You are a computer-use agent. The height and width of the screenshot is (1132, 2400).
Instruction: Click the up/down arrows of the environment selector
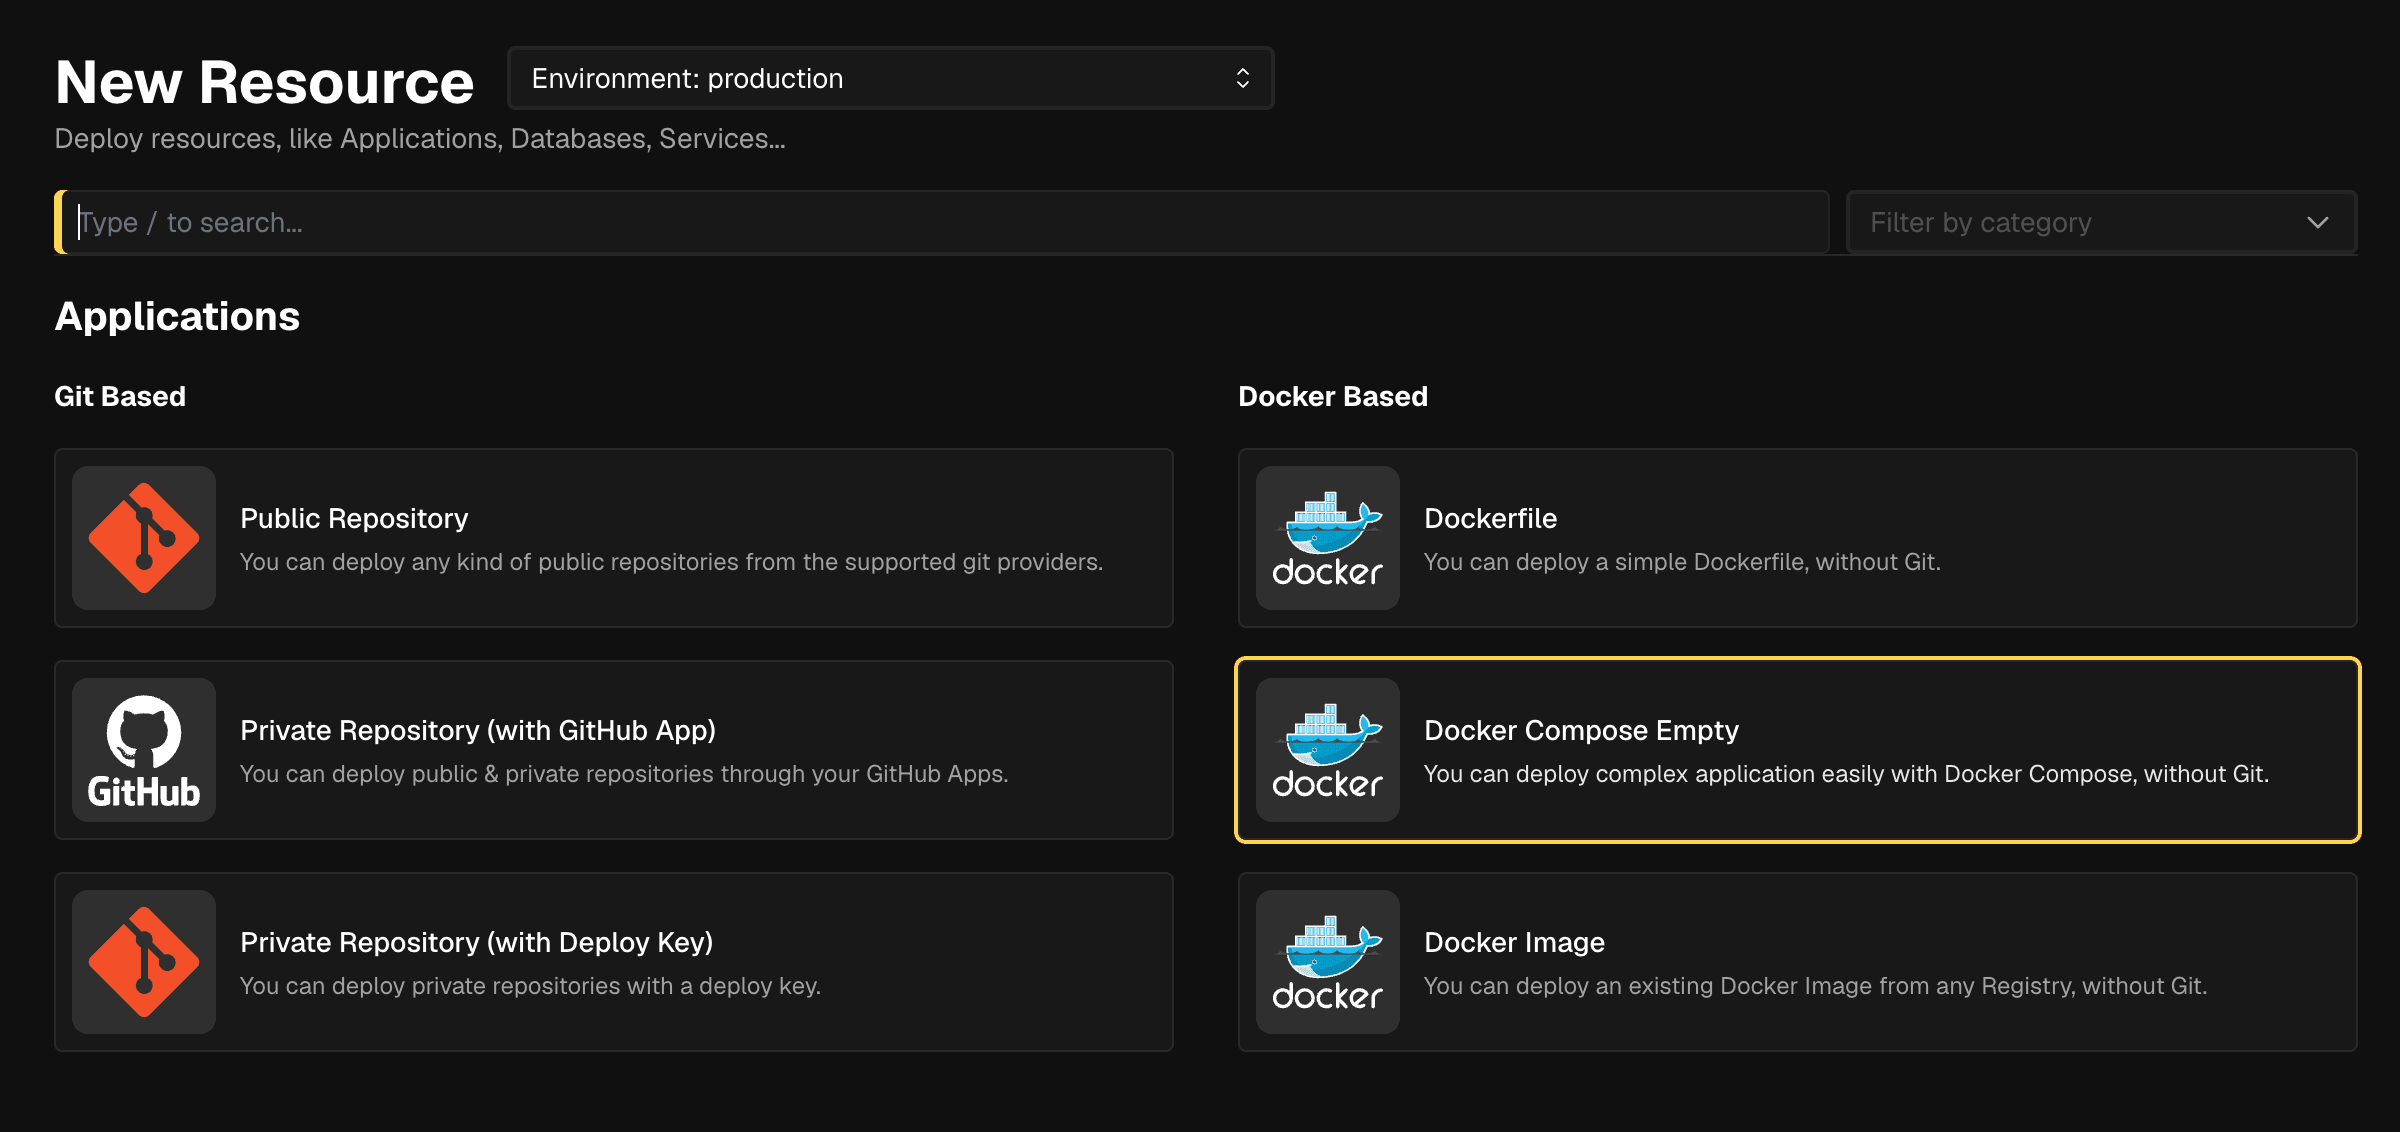coord(1243,78)
